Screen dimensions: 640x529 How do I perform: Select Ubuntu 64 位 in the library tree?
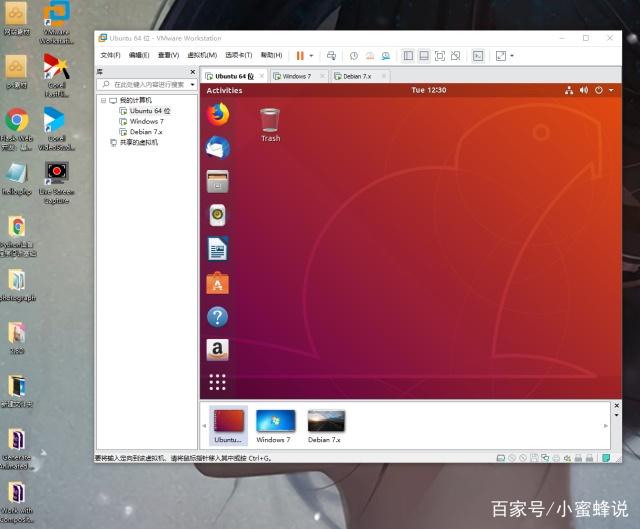[145, 111]
